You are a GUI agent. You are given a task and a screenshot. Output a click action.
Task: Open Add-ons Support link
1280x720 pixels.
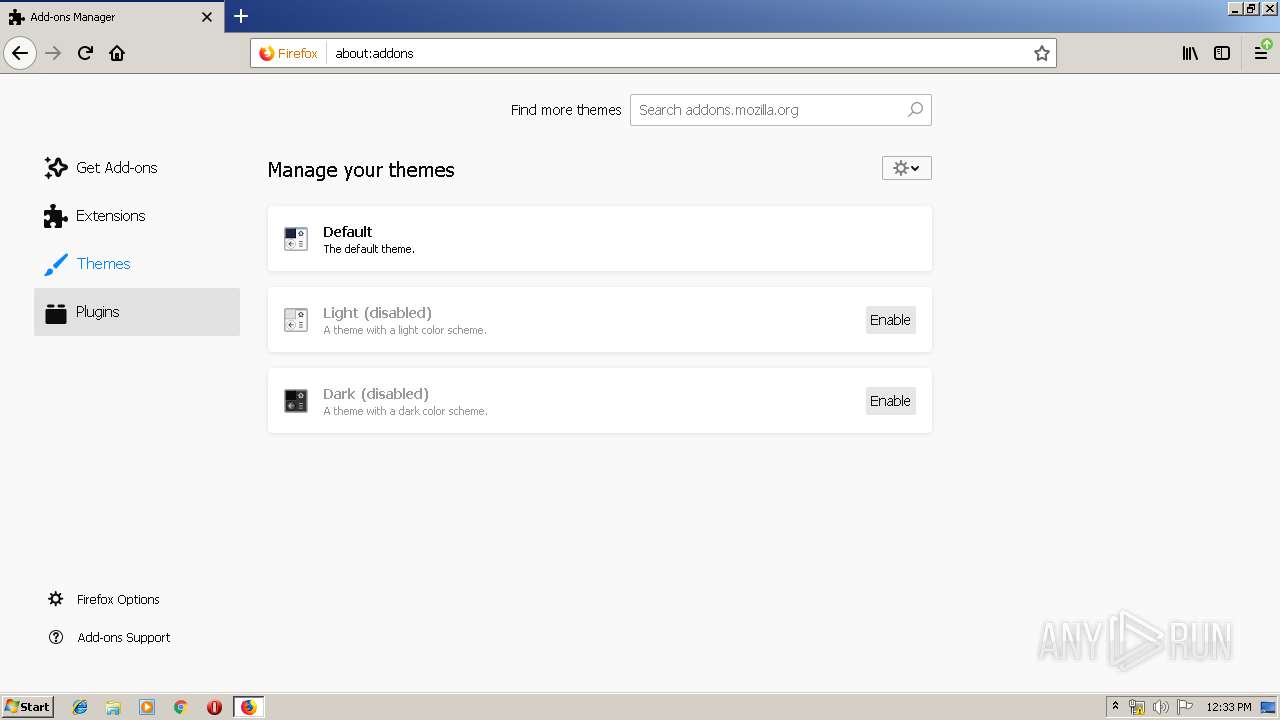coord(123,638)
